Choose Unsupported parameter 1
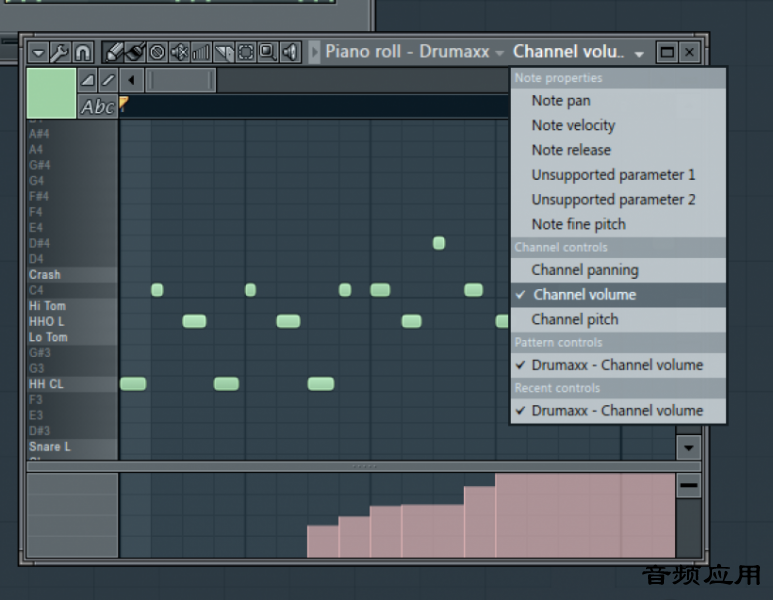Screen dimensions: 773x600 coord(618,175)
